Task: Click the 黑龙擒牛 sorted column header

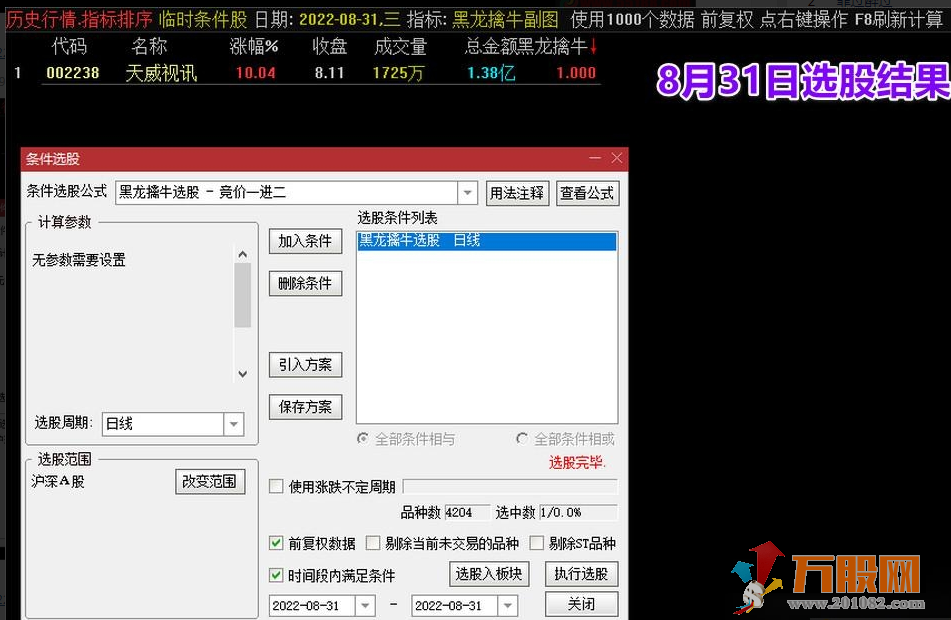Action: 557,46
